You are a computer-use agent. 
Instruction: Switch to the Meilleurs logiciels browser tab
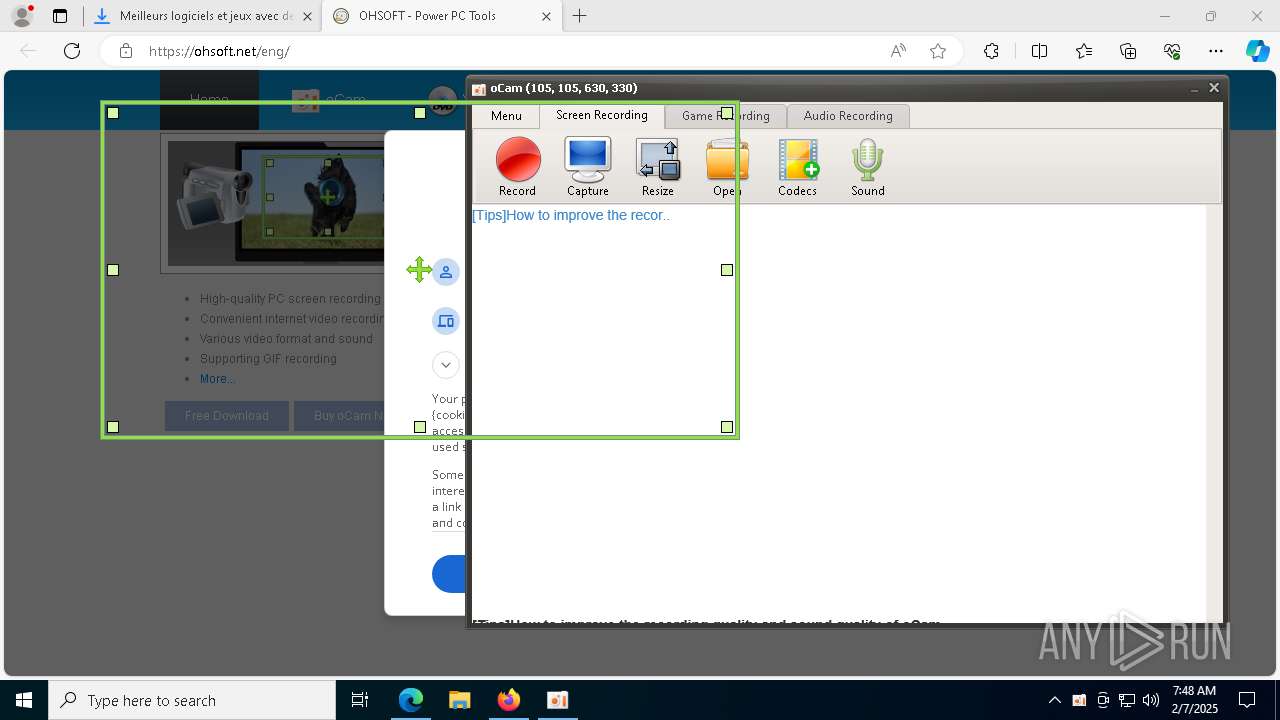[x=194, y=16]
